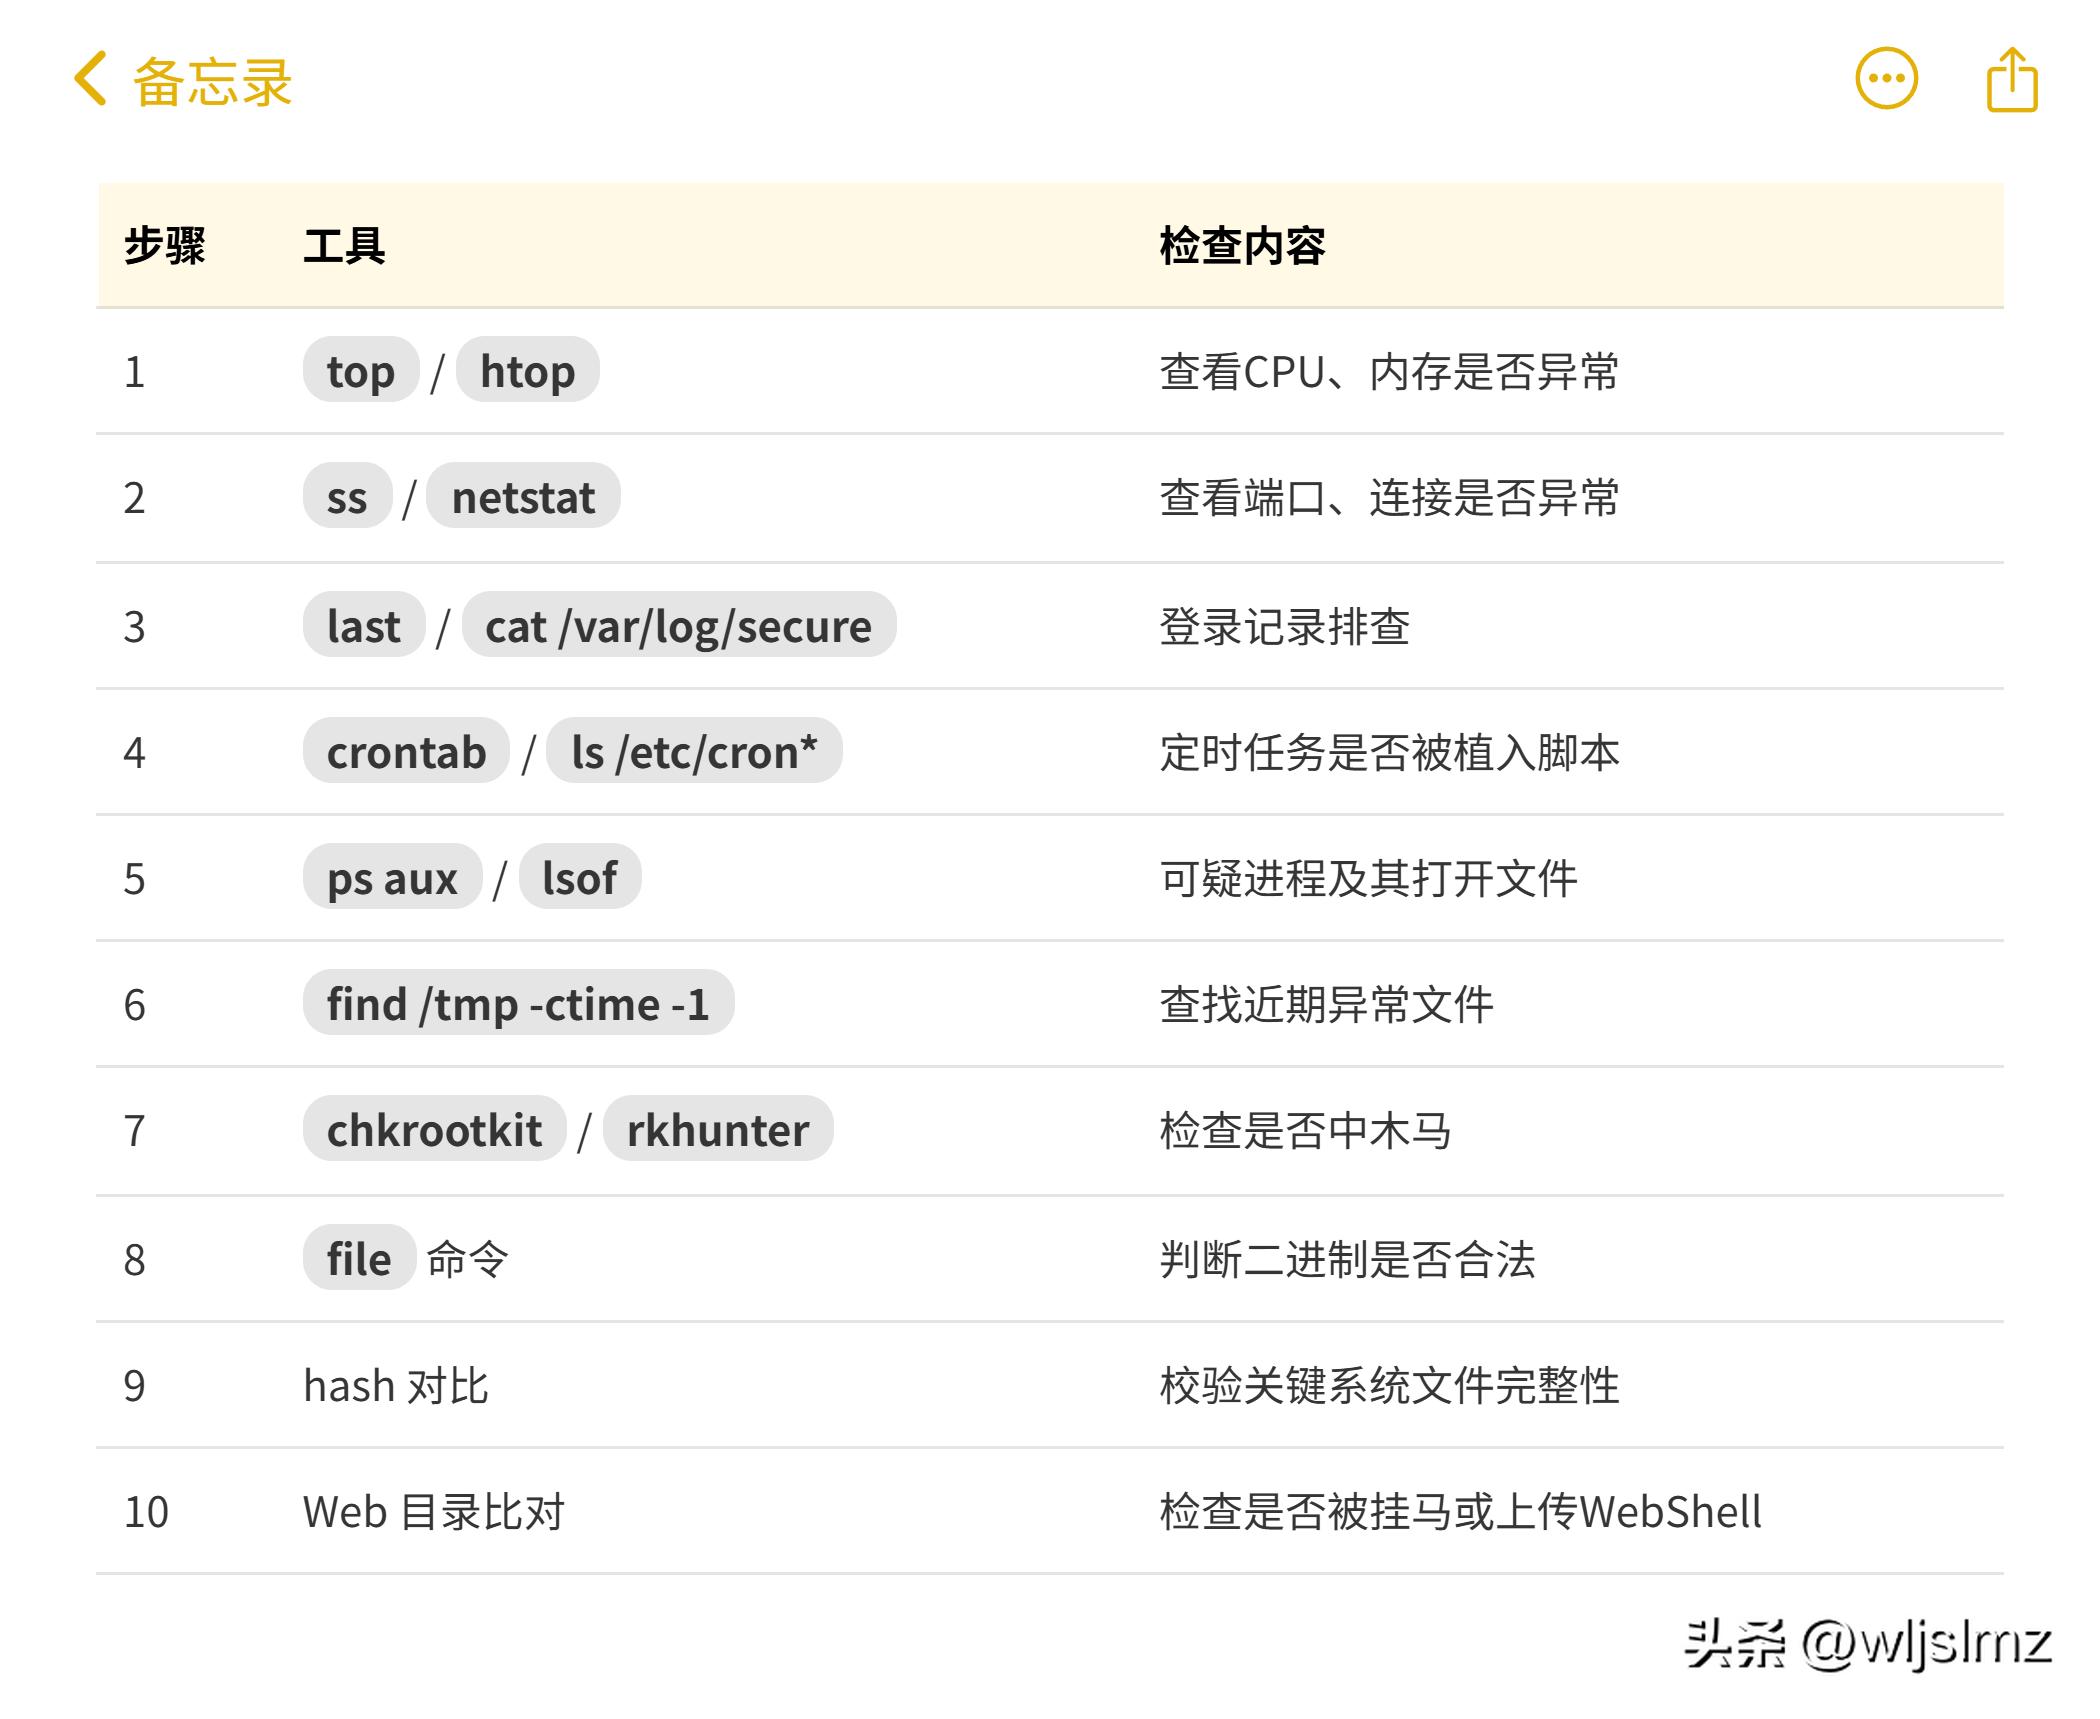Image resolution: width=2100 pixels, height=1719 pixels.
Task: Click the ls /etc/cron* tag
Action: [697, 753]
